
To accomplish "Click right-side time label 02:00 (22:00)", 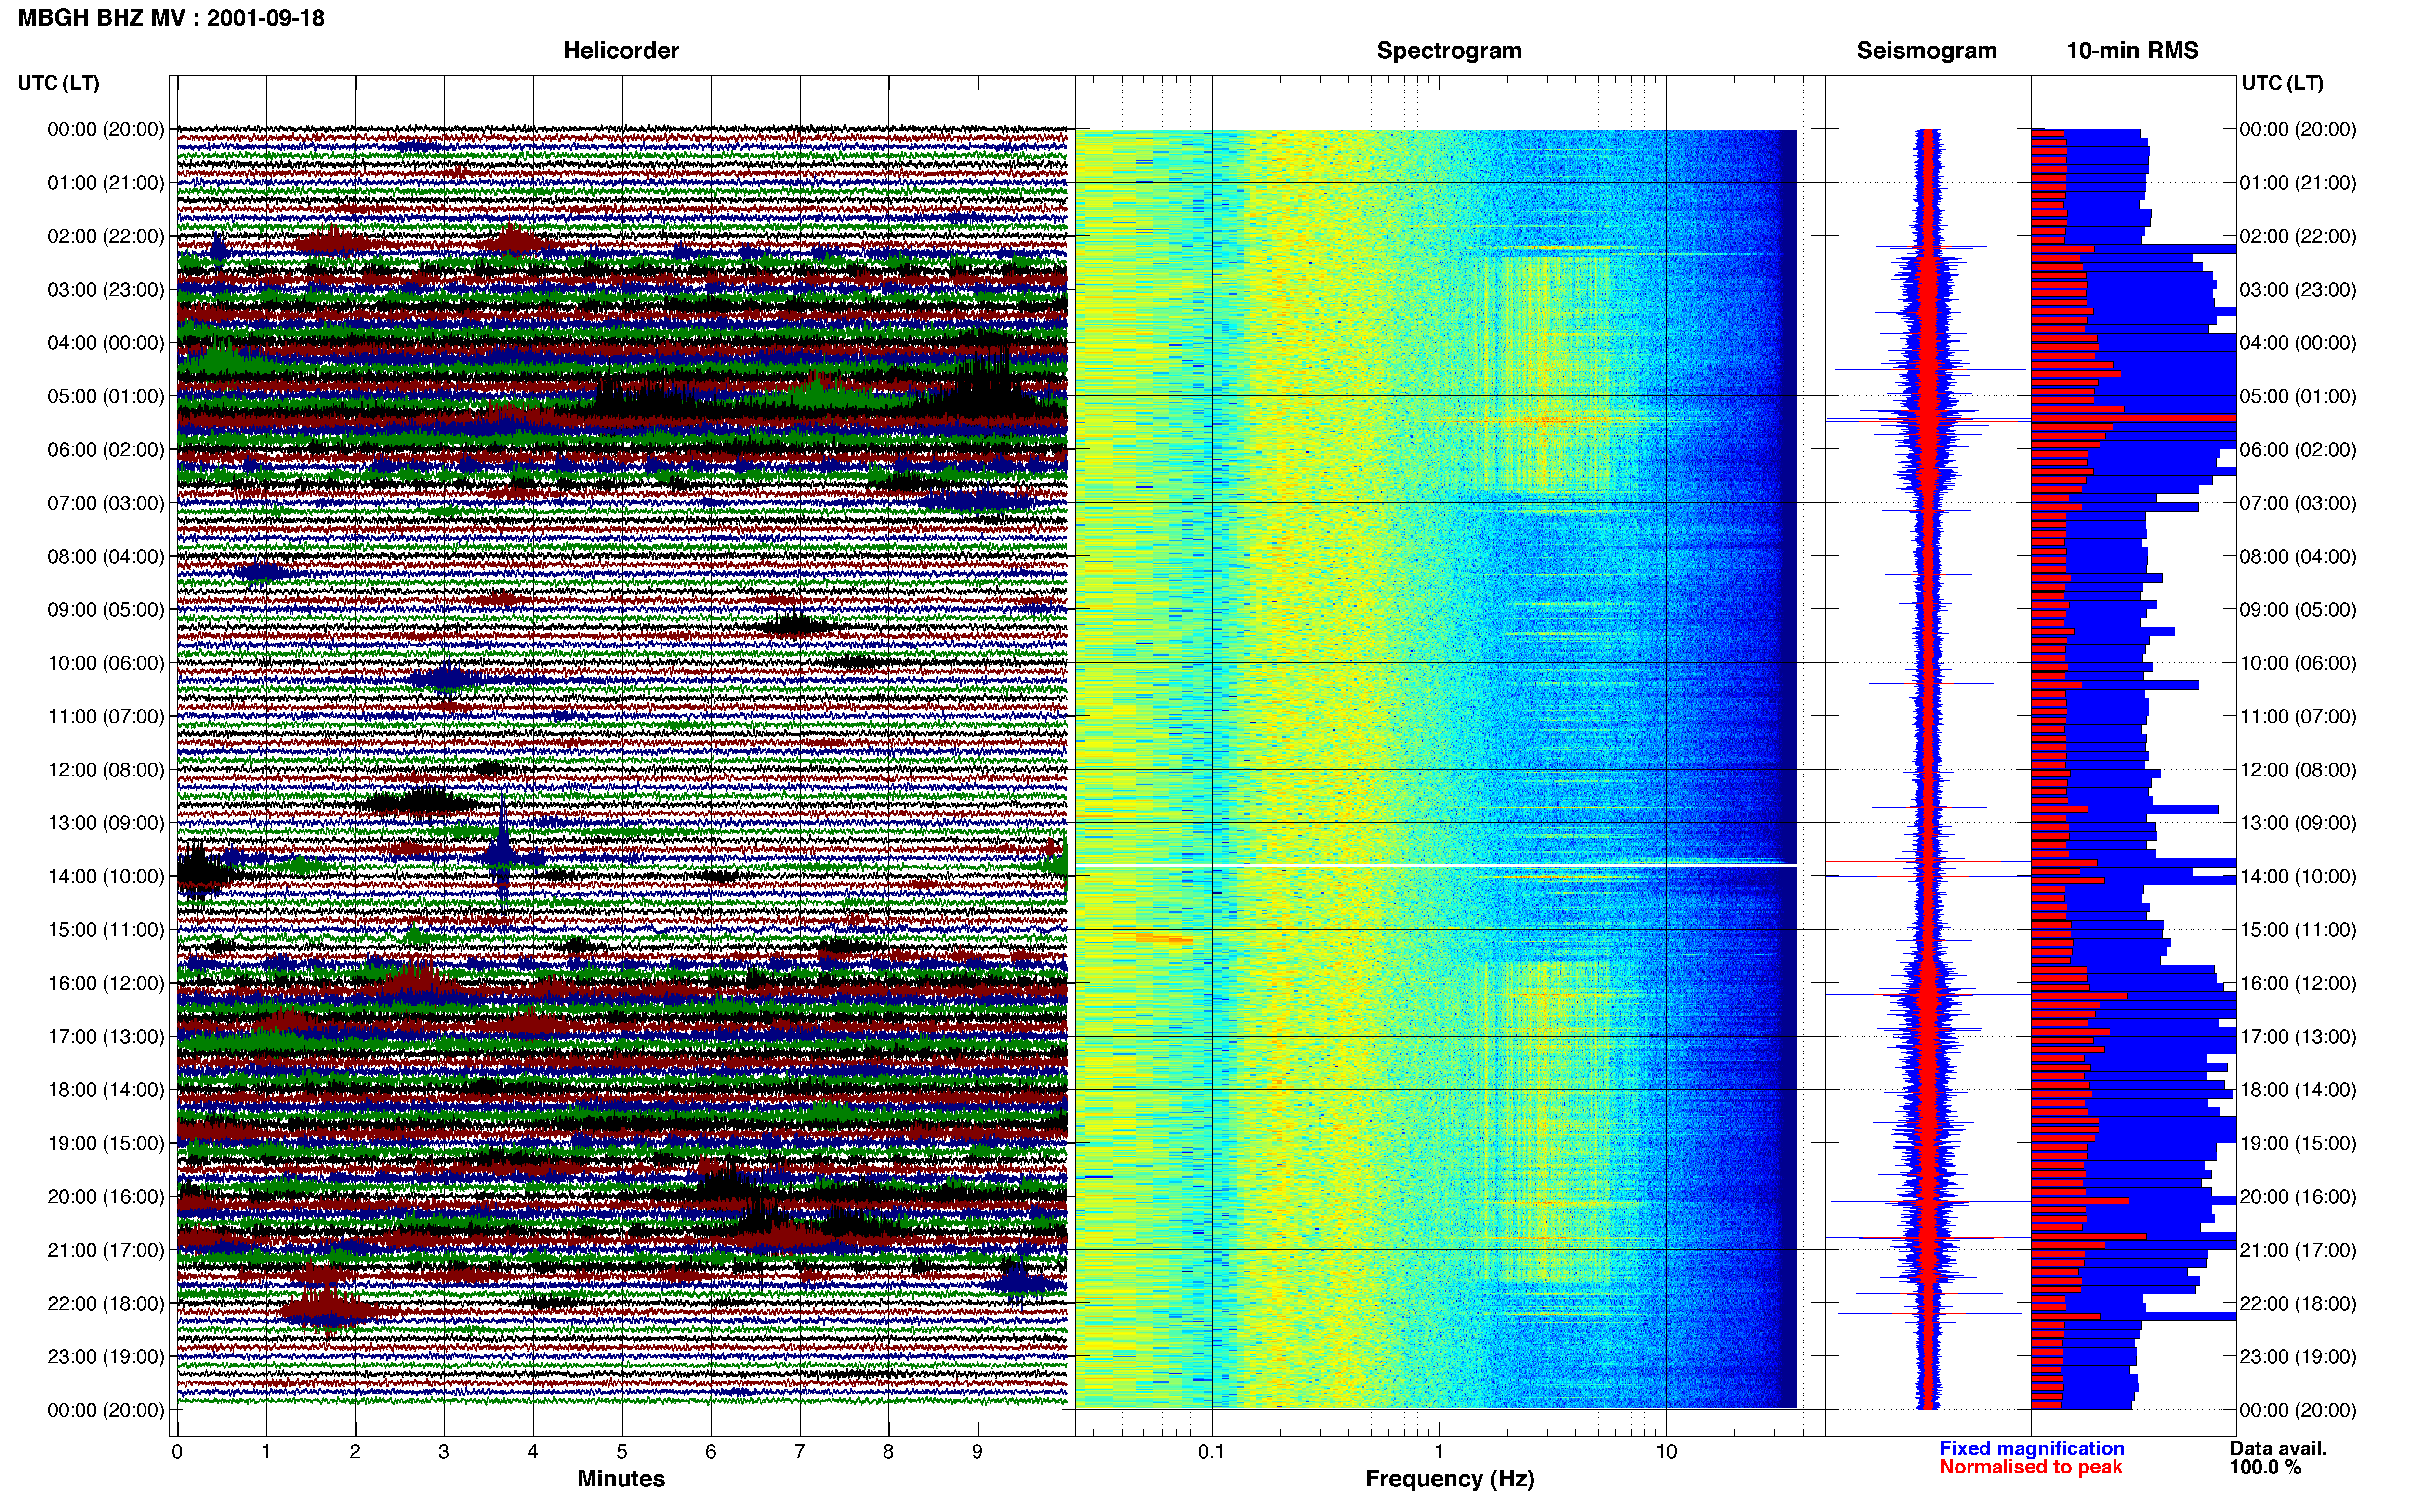I will (x=2298, y=236).
